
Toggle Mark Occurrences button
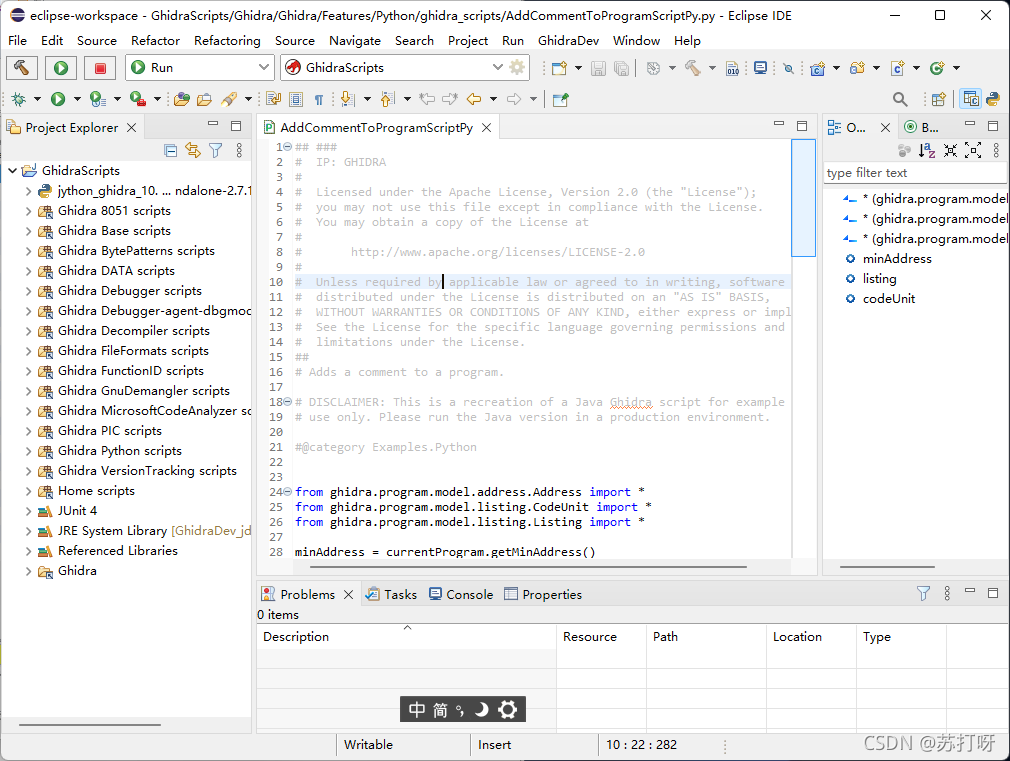point(273,99)
